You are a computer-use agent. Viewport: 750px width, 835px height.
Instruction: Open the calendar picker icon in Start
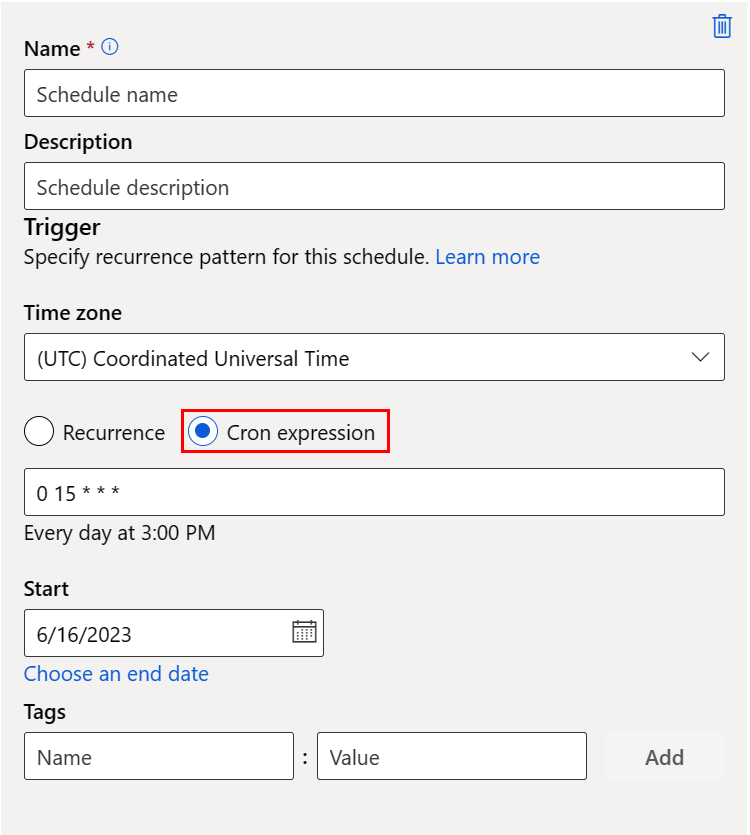[x=304, y=632]
